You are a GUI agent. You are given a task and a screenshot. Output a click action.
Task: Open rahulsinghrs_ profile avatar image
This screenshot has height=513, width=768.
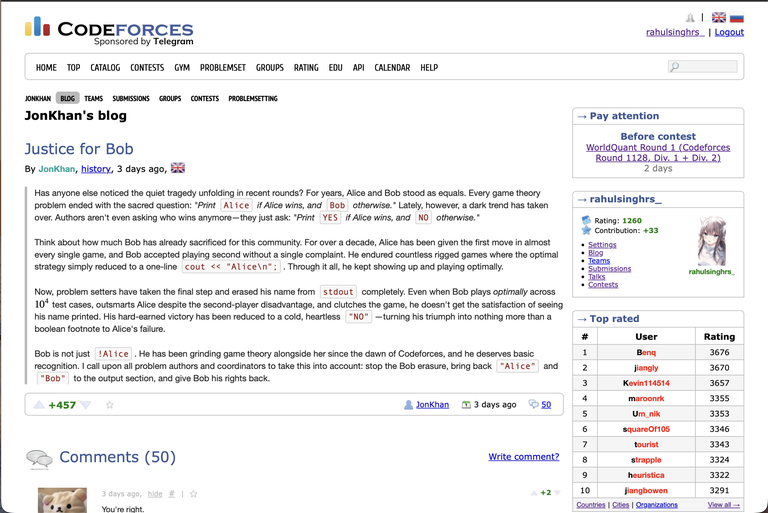(712, 242)
